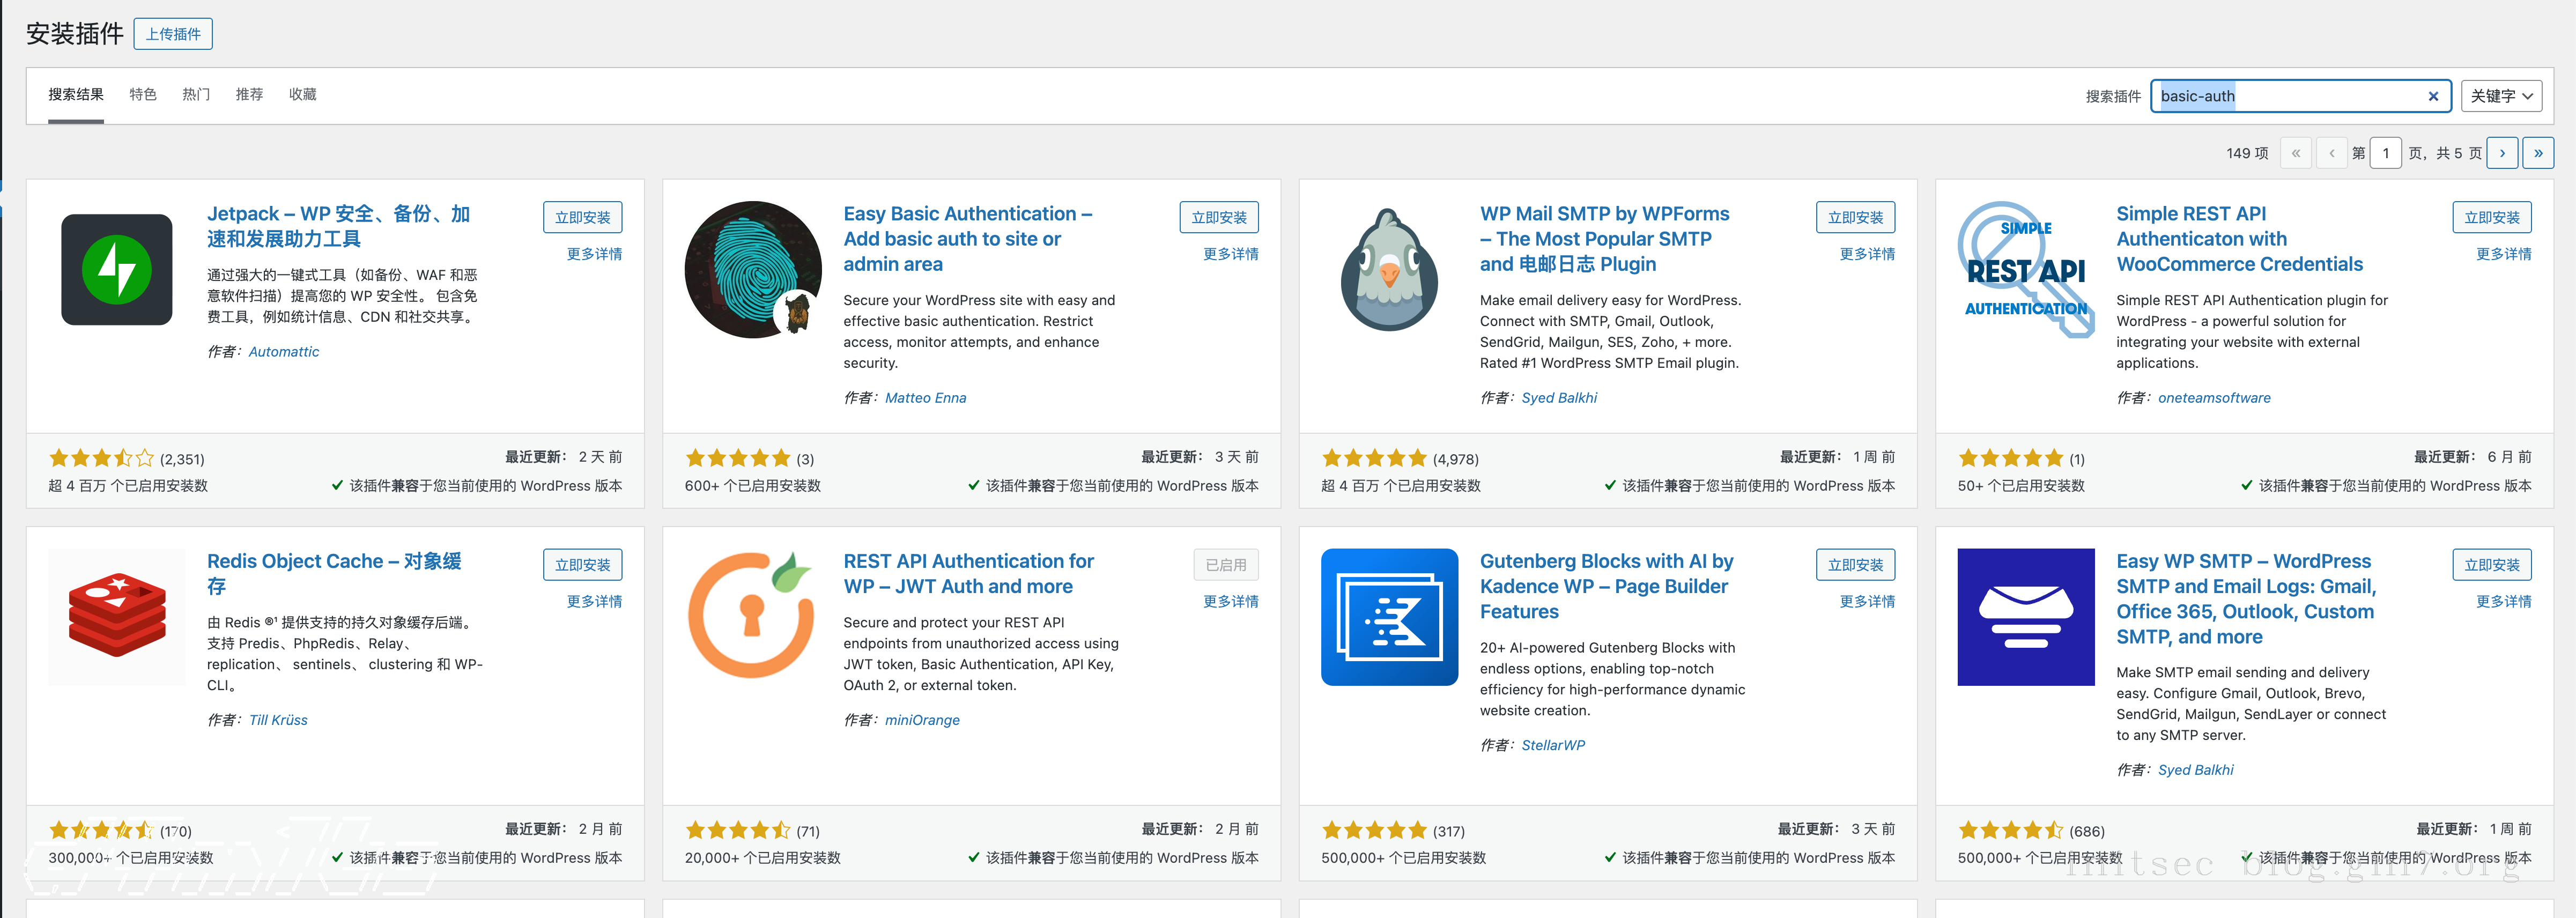Viewport: 2576px width, 918px height.
Task: Go to next results page arrow
Action: click(x=2502, y=153)
